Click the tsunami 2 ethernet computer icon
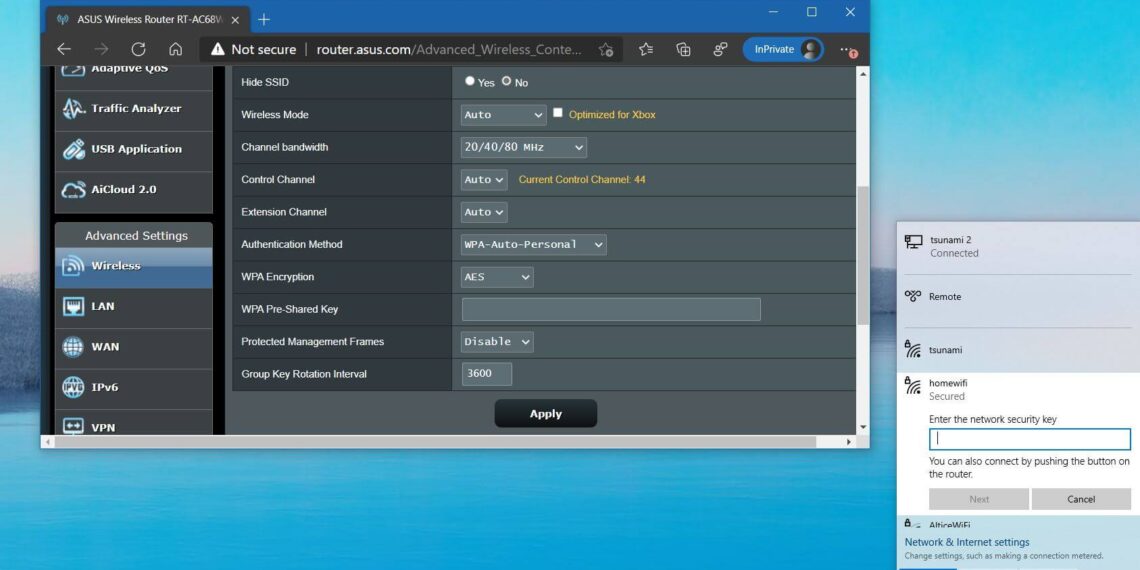 point(913,242)
